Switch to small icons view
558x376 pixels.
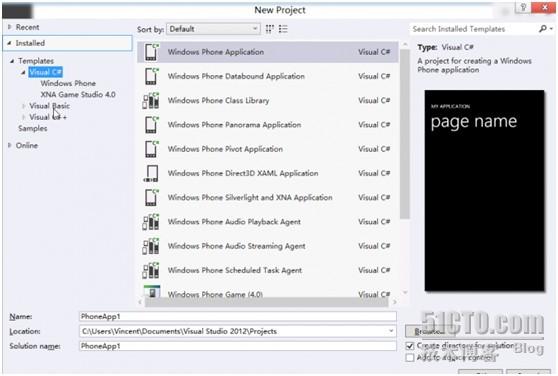[x=270, y=29]
